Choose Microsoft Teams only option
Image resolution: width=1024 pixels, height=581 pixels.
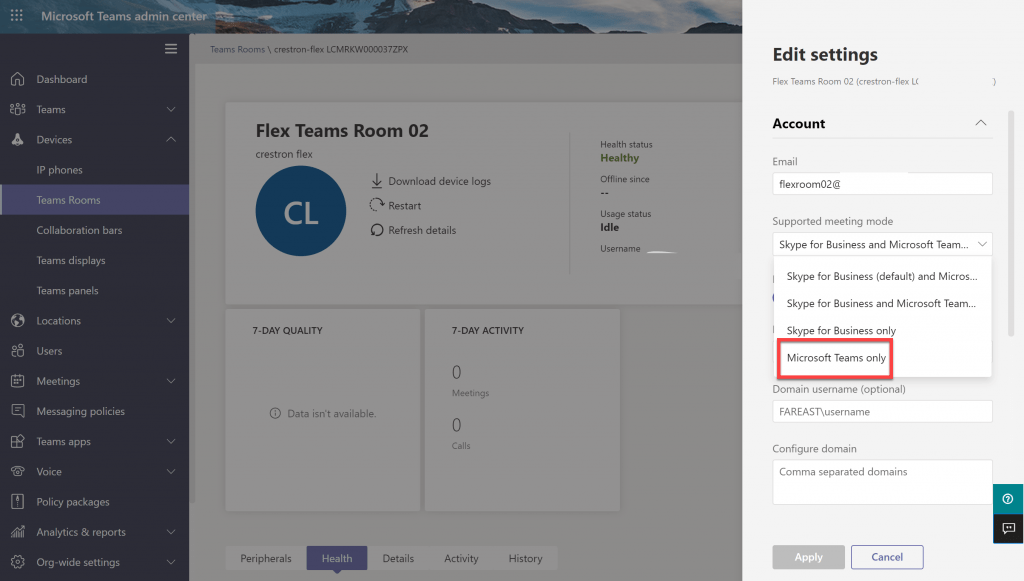pyautogui.click(x=882, y=358)
